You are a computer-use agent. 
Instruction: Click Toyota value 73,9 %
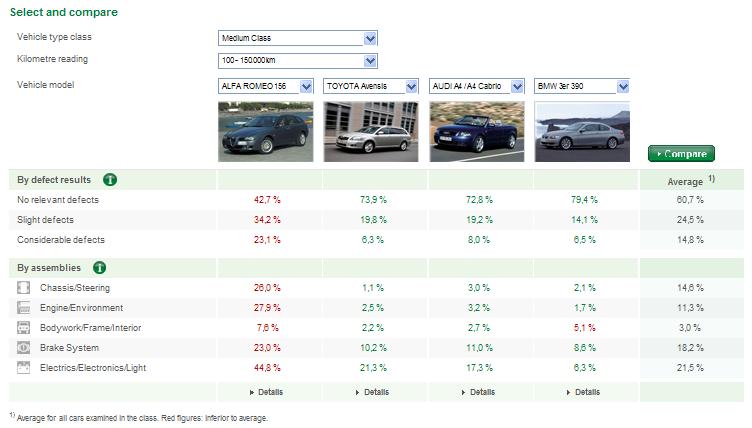(x=373, y=200)
